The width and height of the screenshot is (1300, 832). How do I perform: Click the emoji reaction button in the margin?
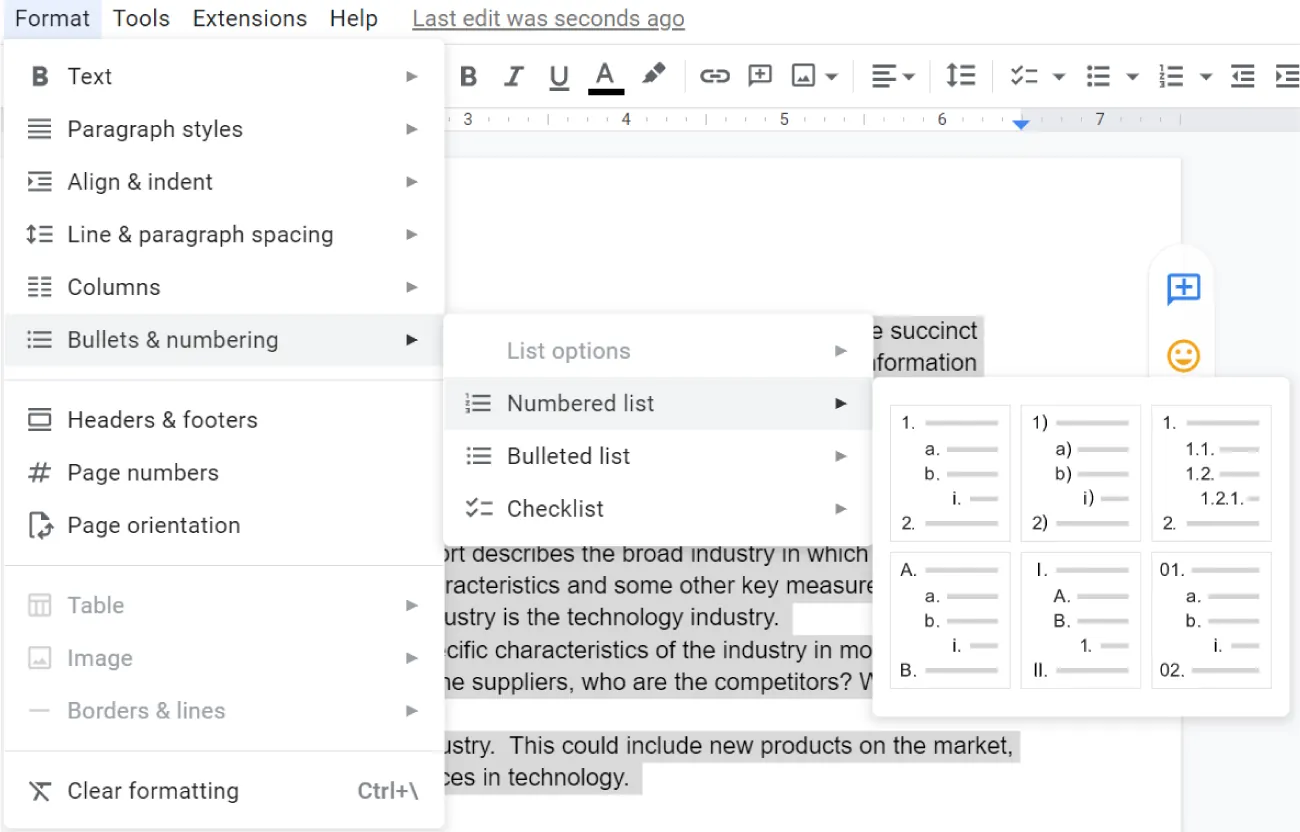pos(1183,355)
